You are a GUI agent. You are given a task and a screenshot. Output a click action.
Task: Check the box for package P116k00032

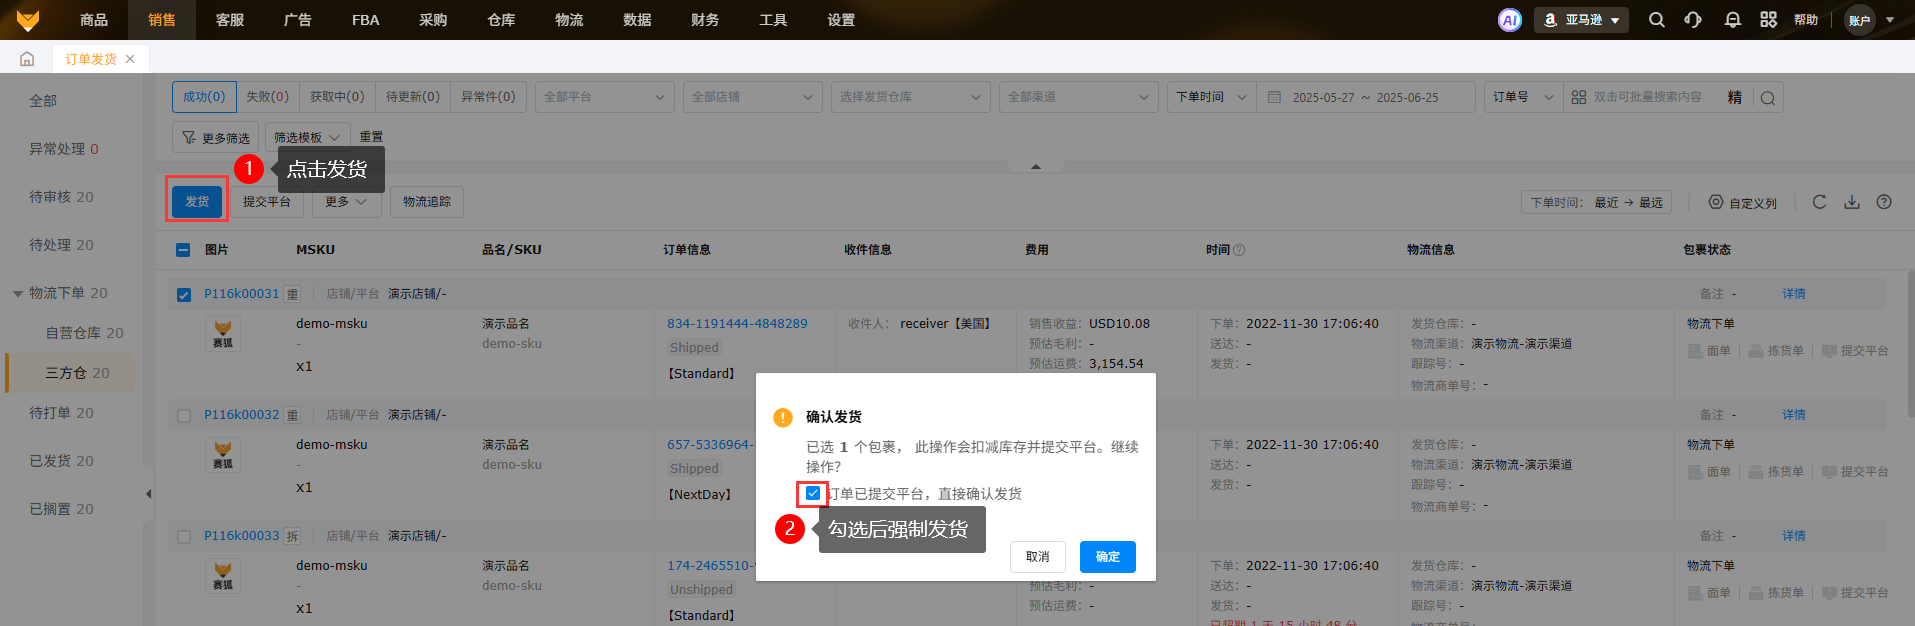coord(184,415)
